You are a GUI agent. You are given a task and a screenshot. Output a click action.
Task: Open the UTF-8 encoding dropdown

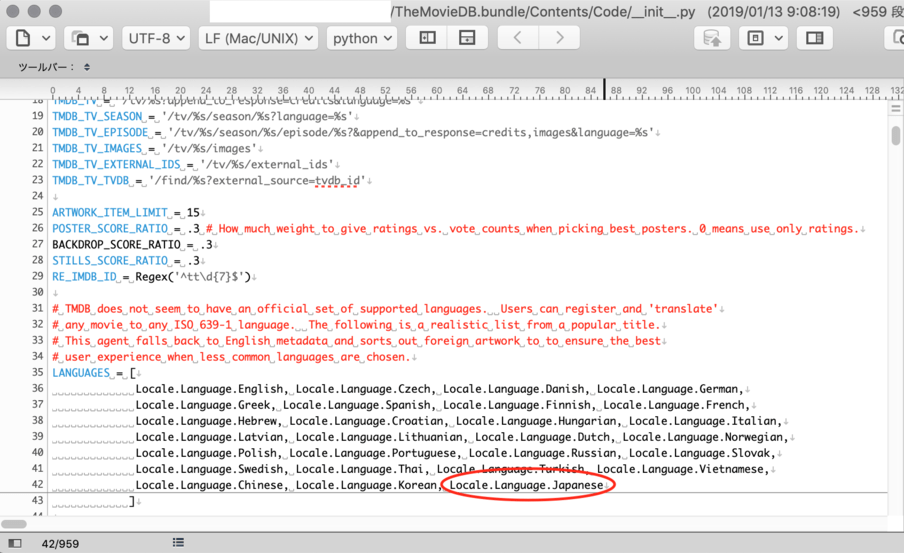[156, 38]
